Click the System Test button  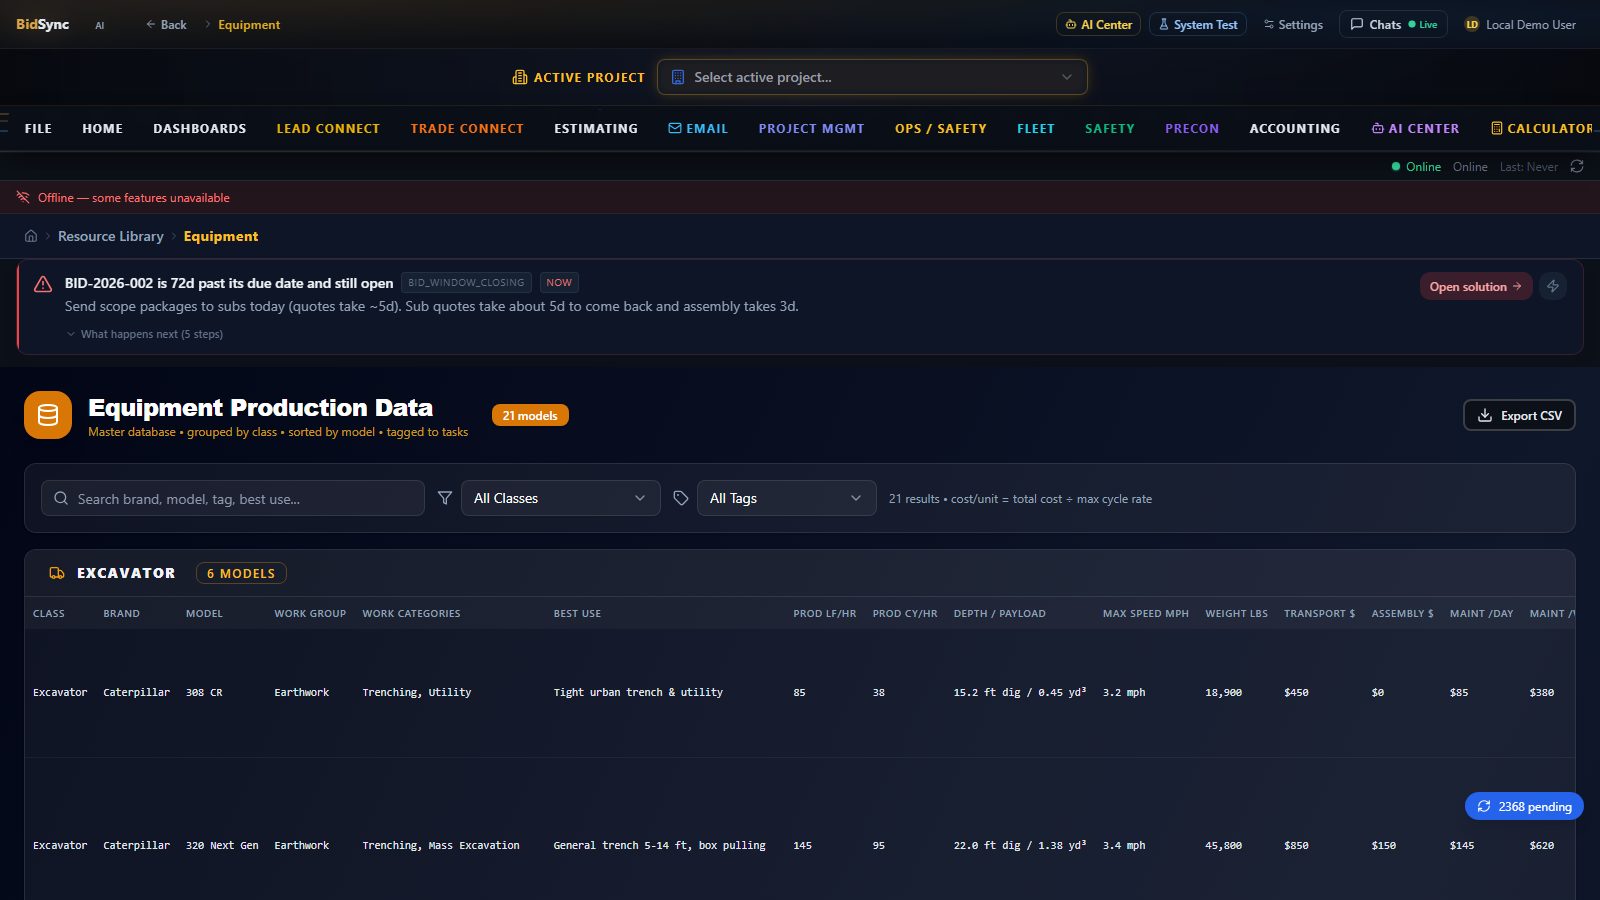1198,24
